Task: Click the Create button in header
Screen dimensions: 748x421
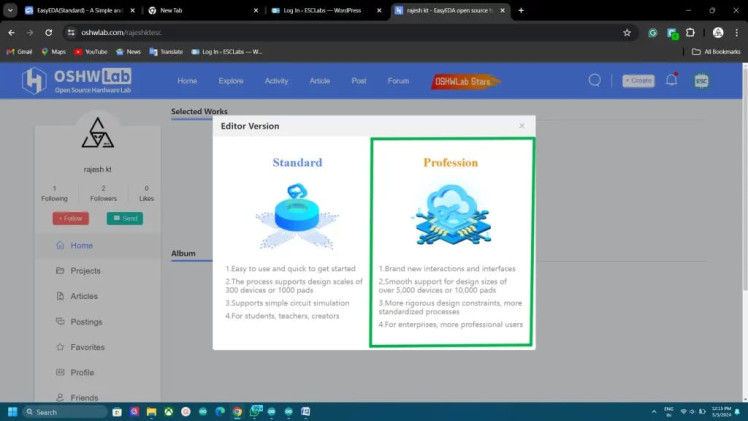Action: click(x=638, y=81)
